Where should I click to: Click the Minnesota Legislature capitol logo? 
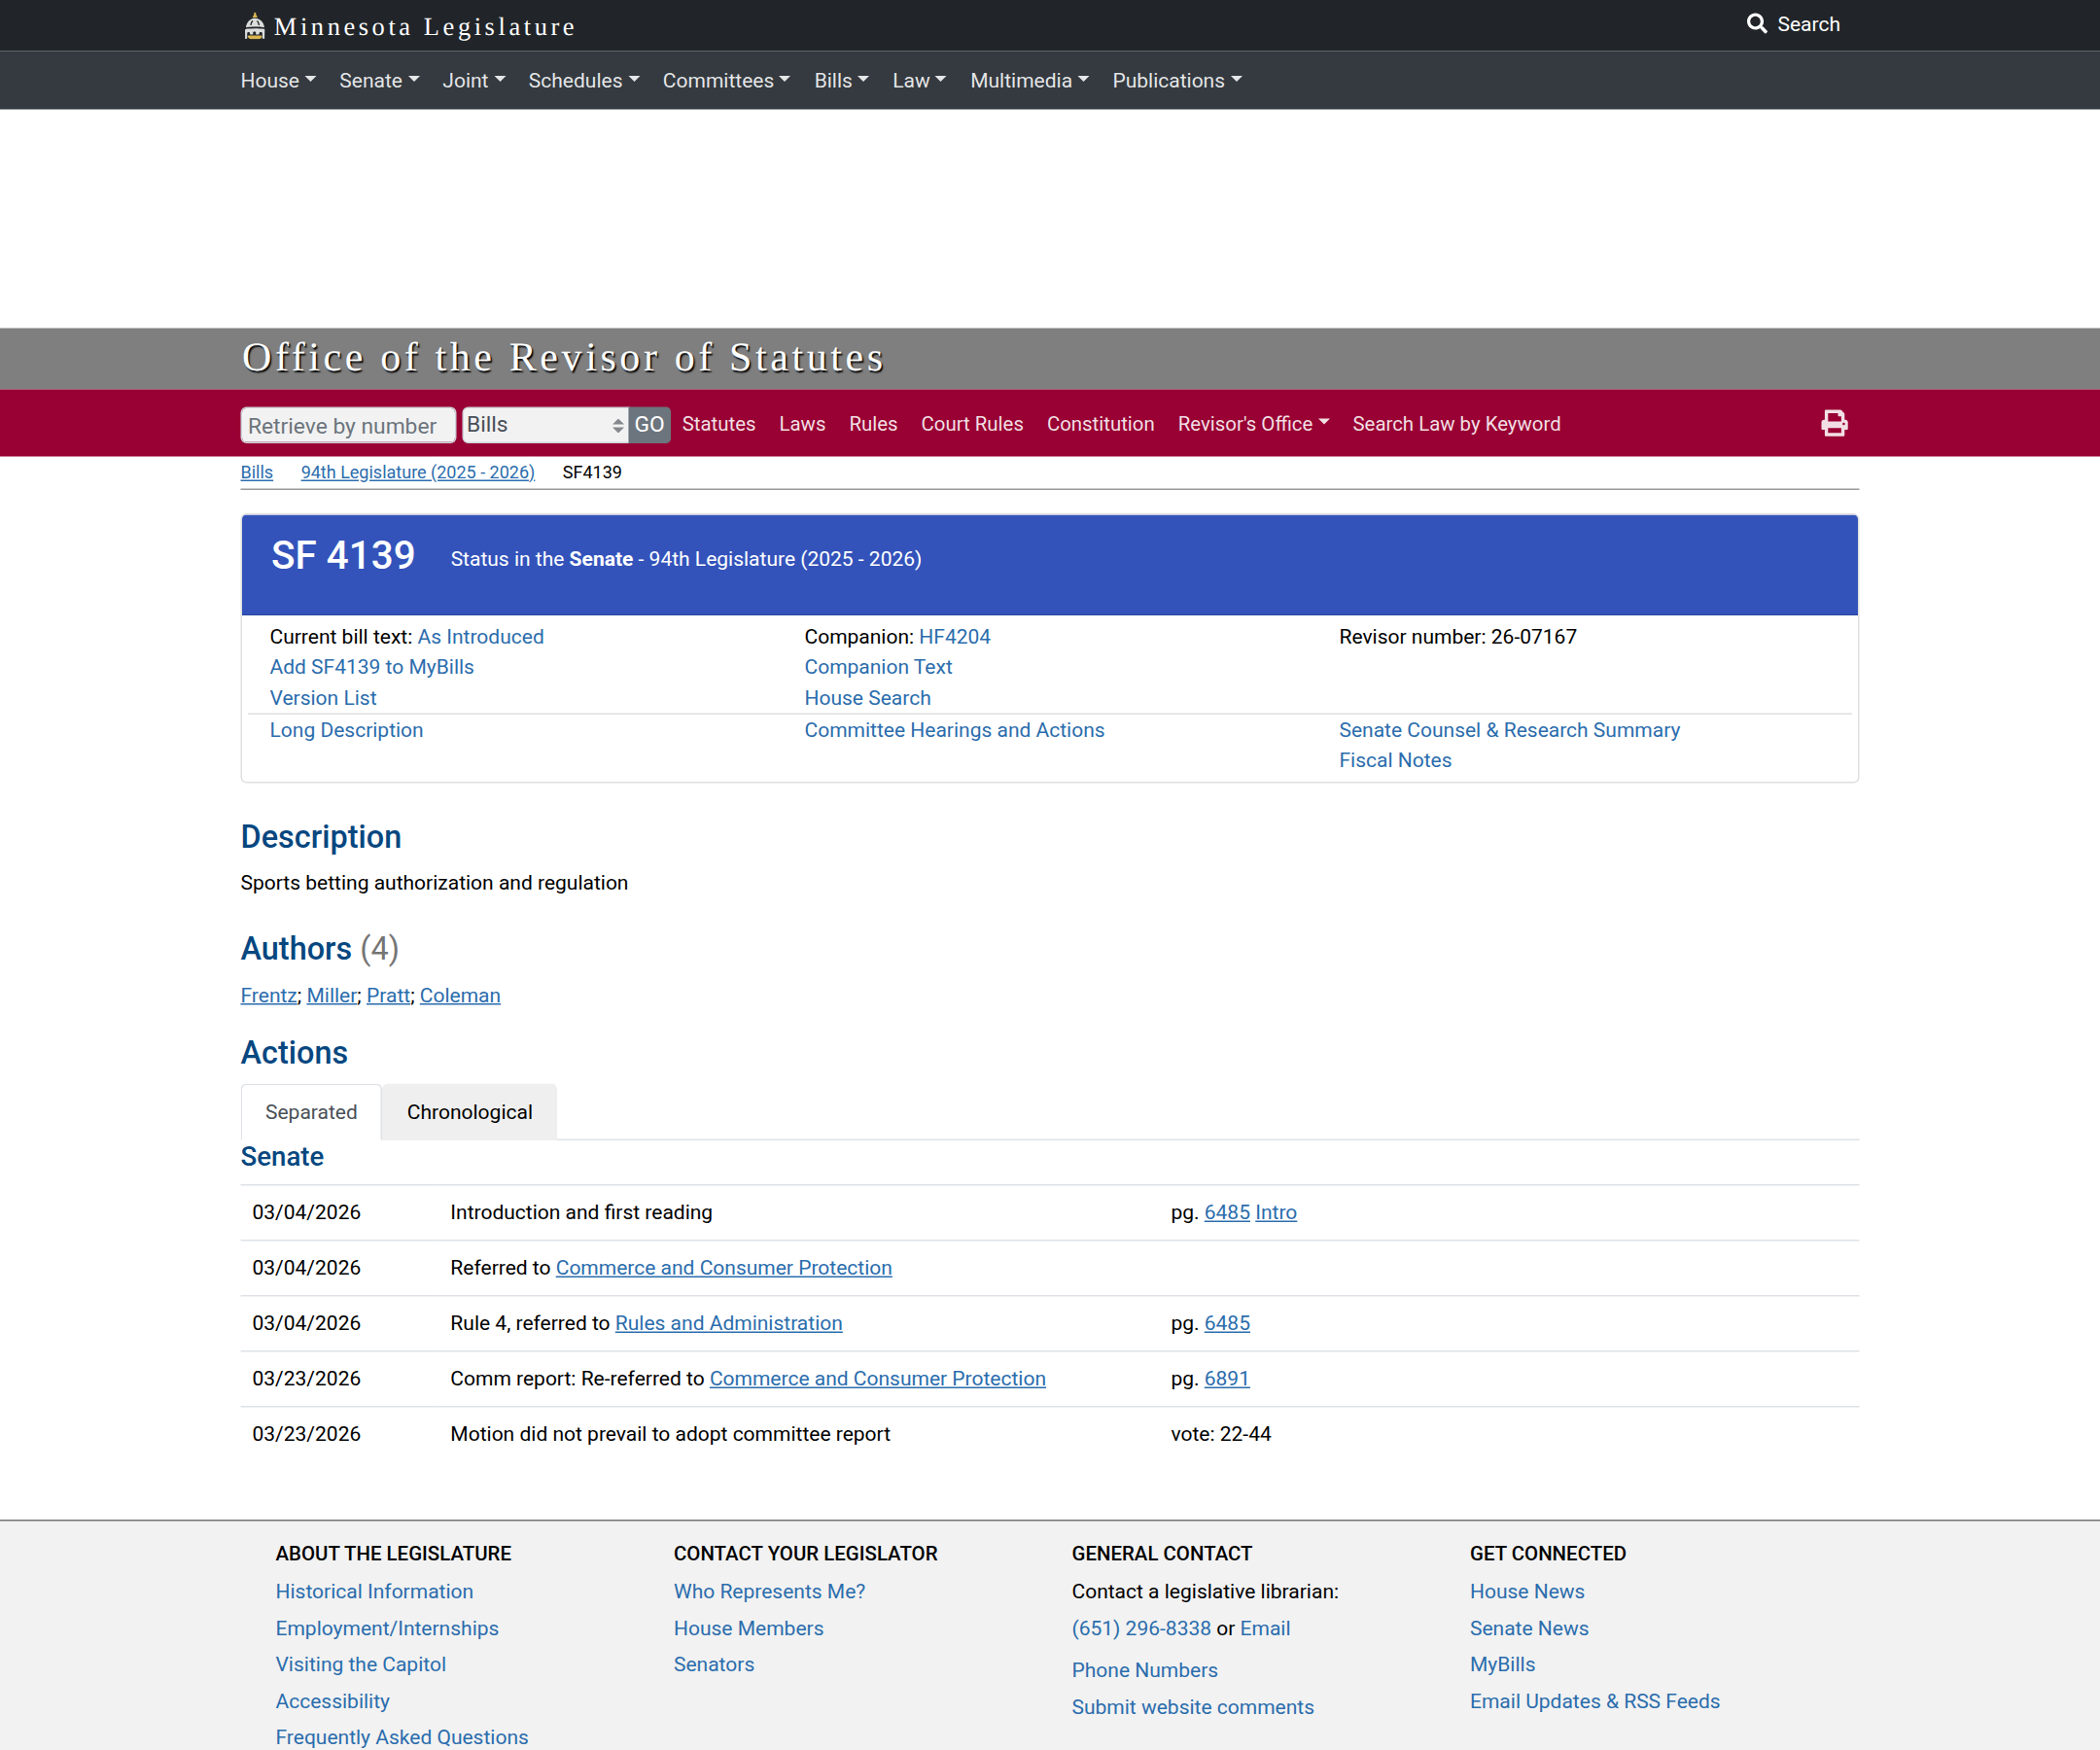[x=255, y=26]
